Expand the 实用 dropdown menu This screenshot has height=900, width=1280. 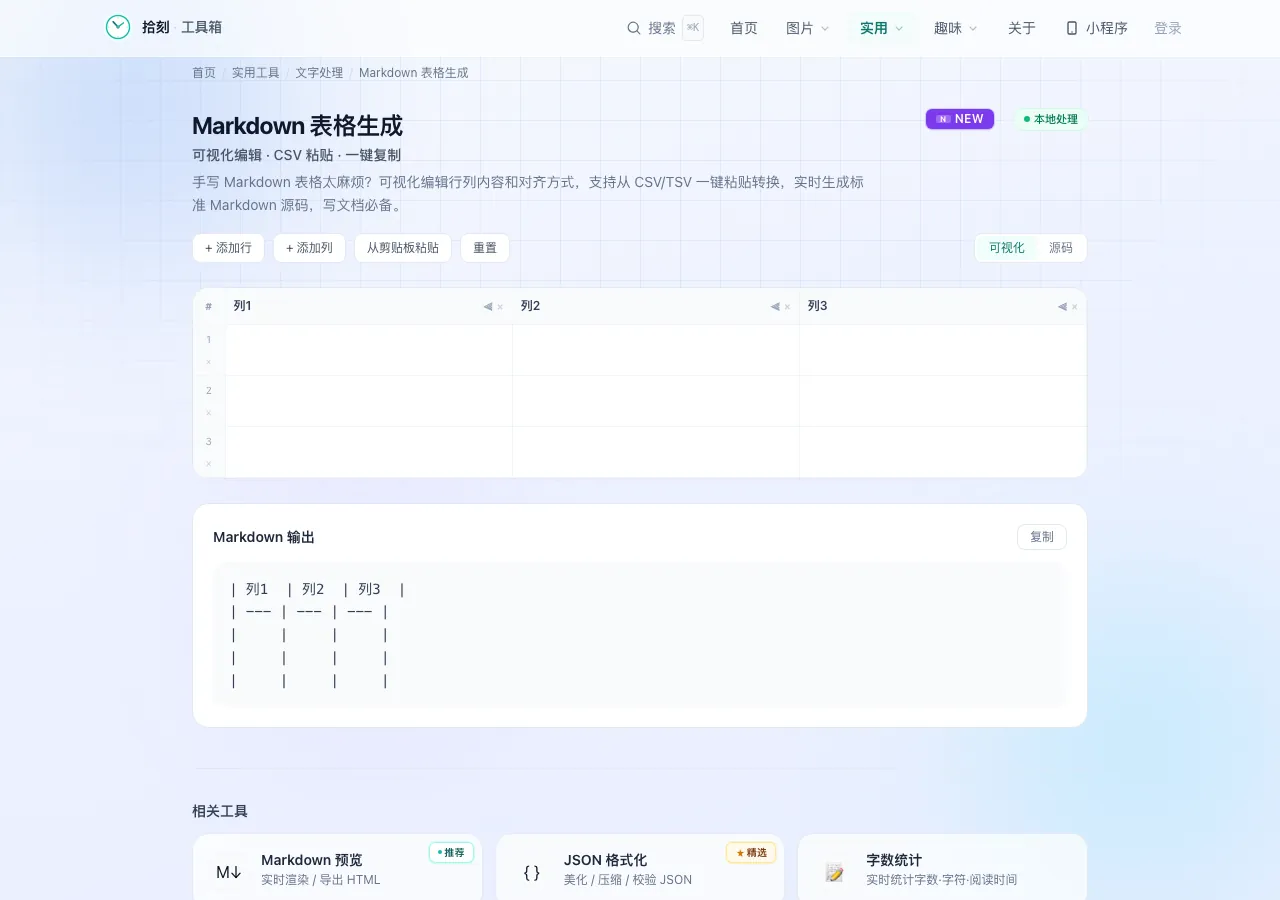pos(882,28)
